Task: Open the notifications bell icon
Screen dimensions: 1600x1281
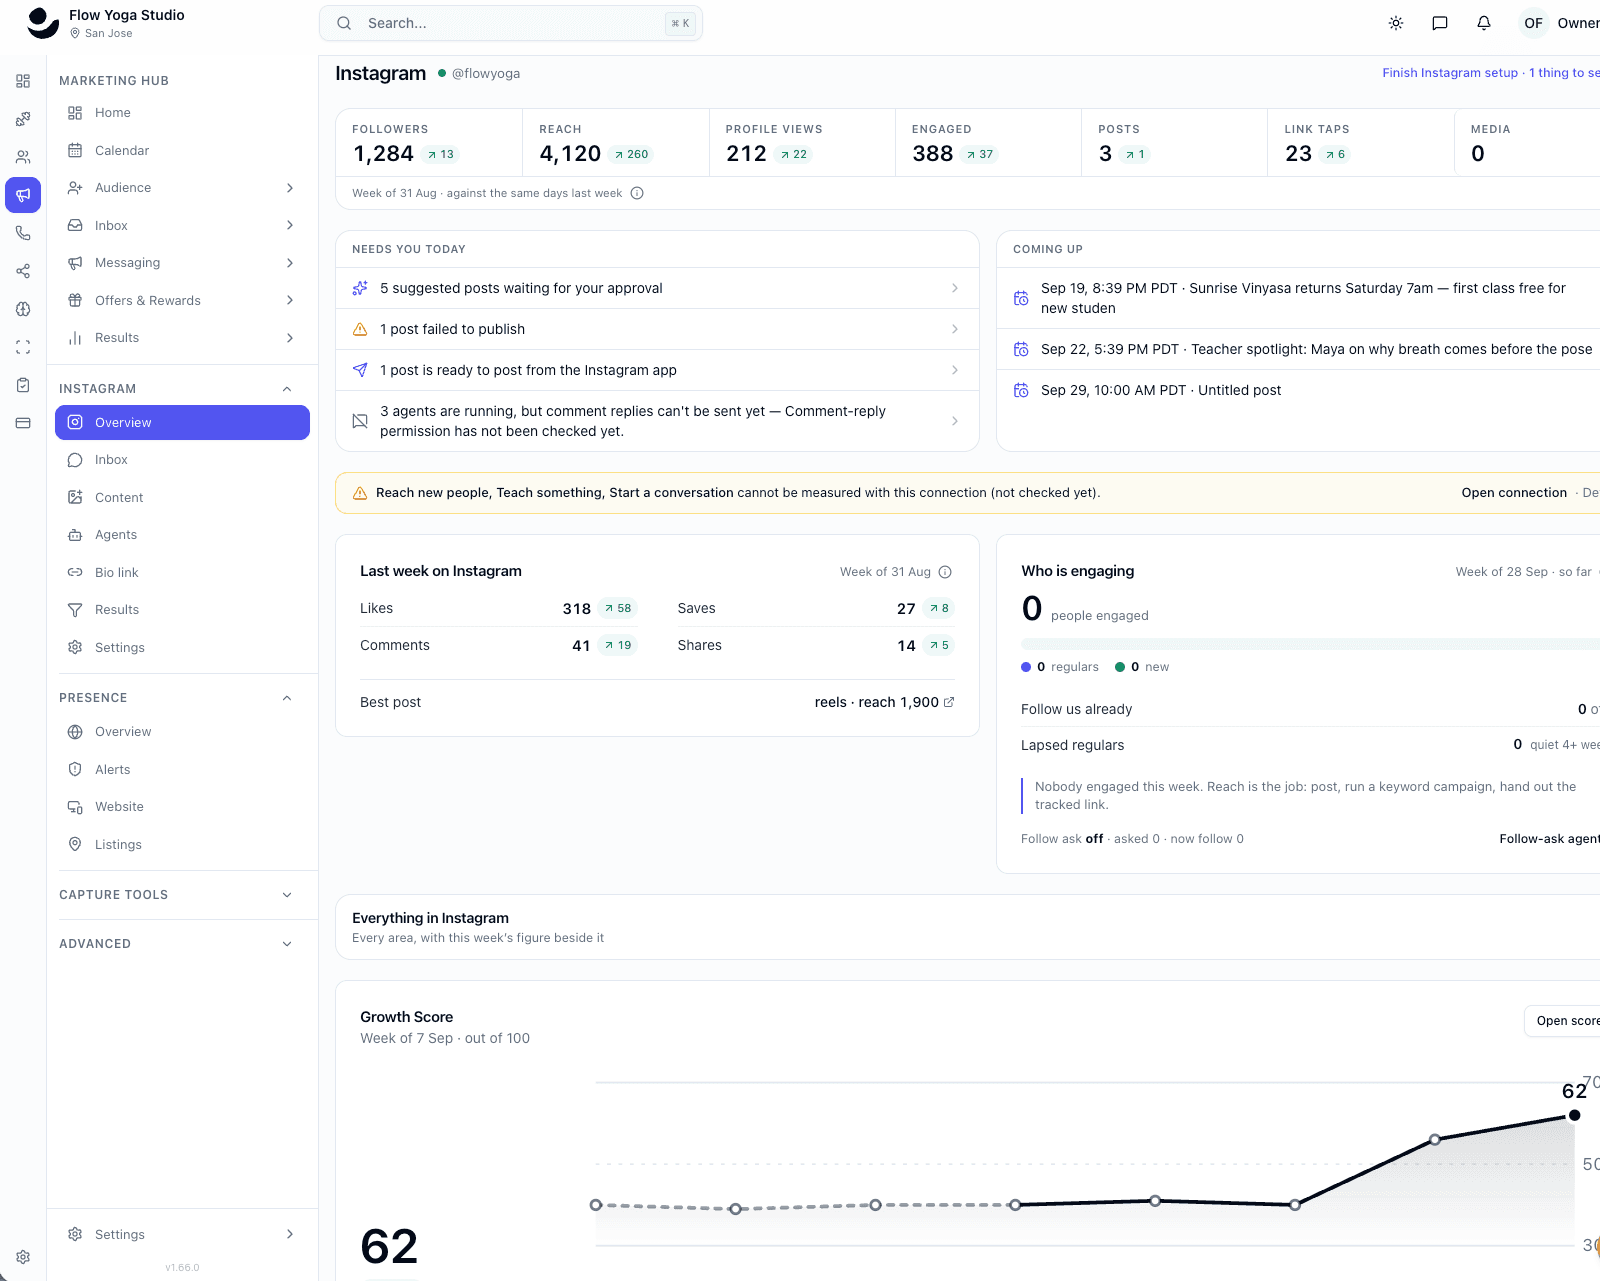Action: [1484, 23]
